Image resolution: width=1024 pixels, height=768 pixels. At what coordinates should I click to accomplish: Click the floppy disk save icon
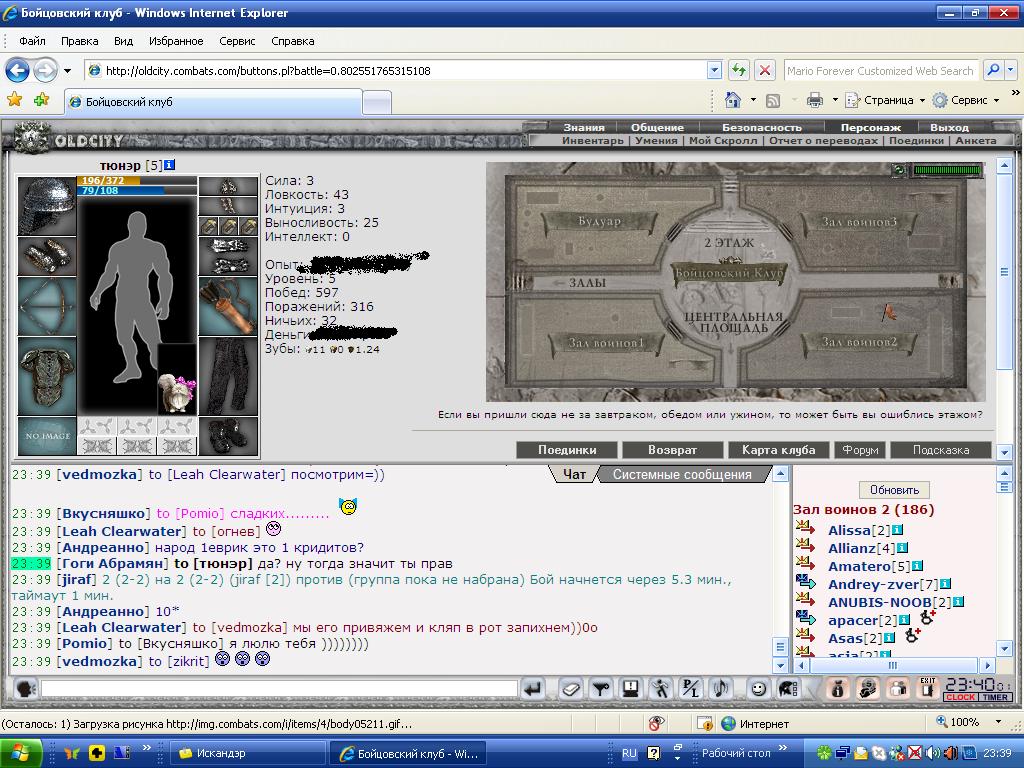630,689
